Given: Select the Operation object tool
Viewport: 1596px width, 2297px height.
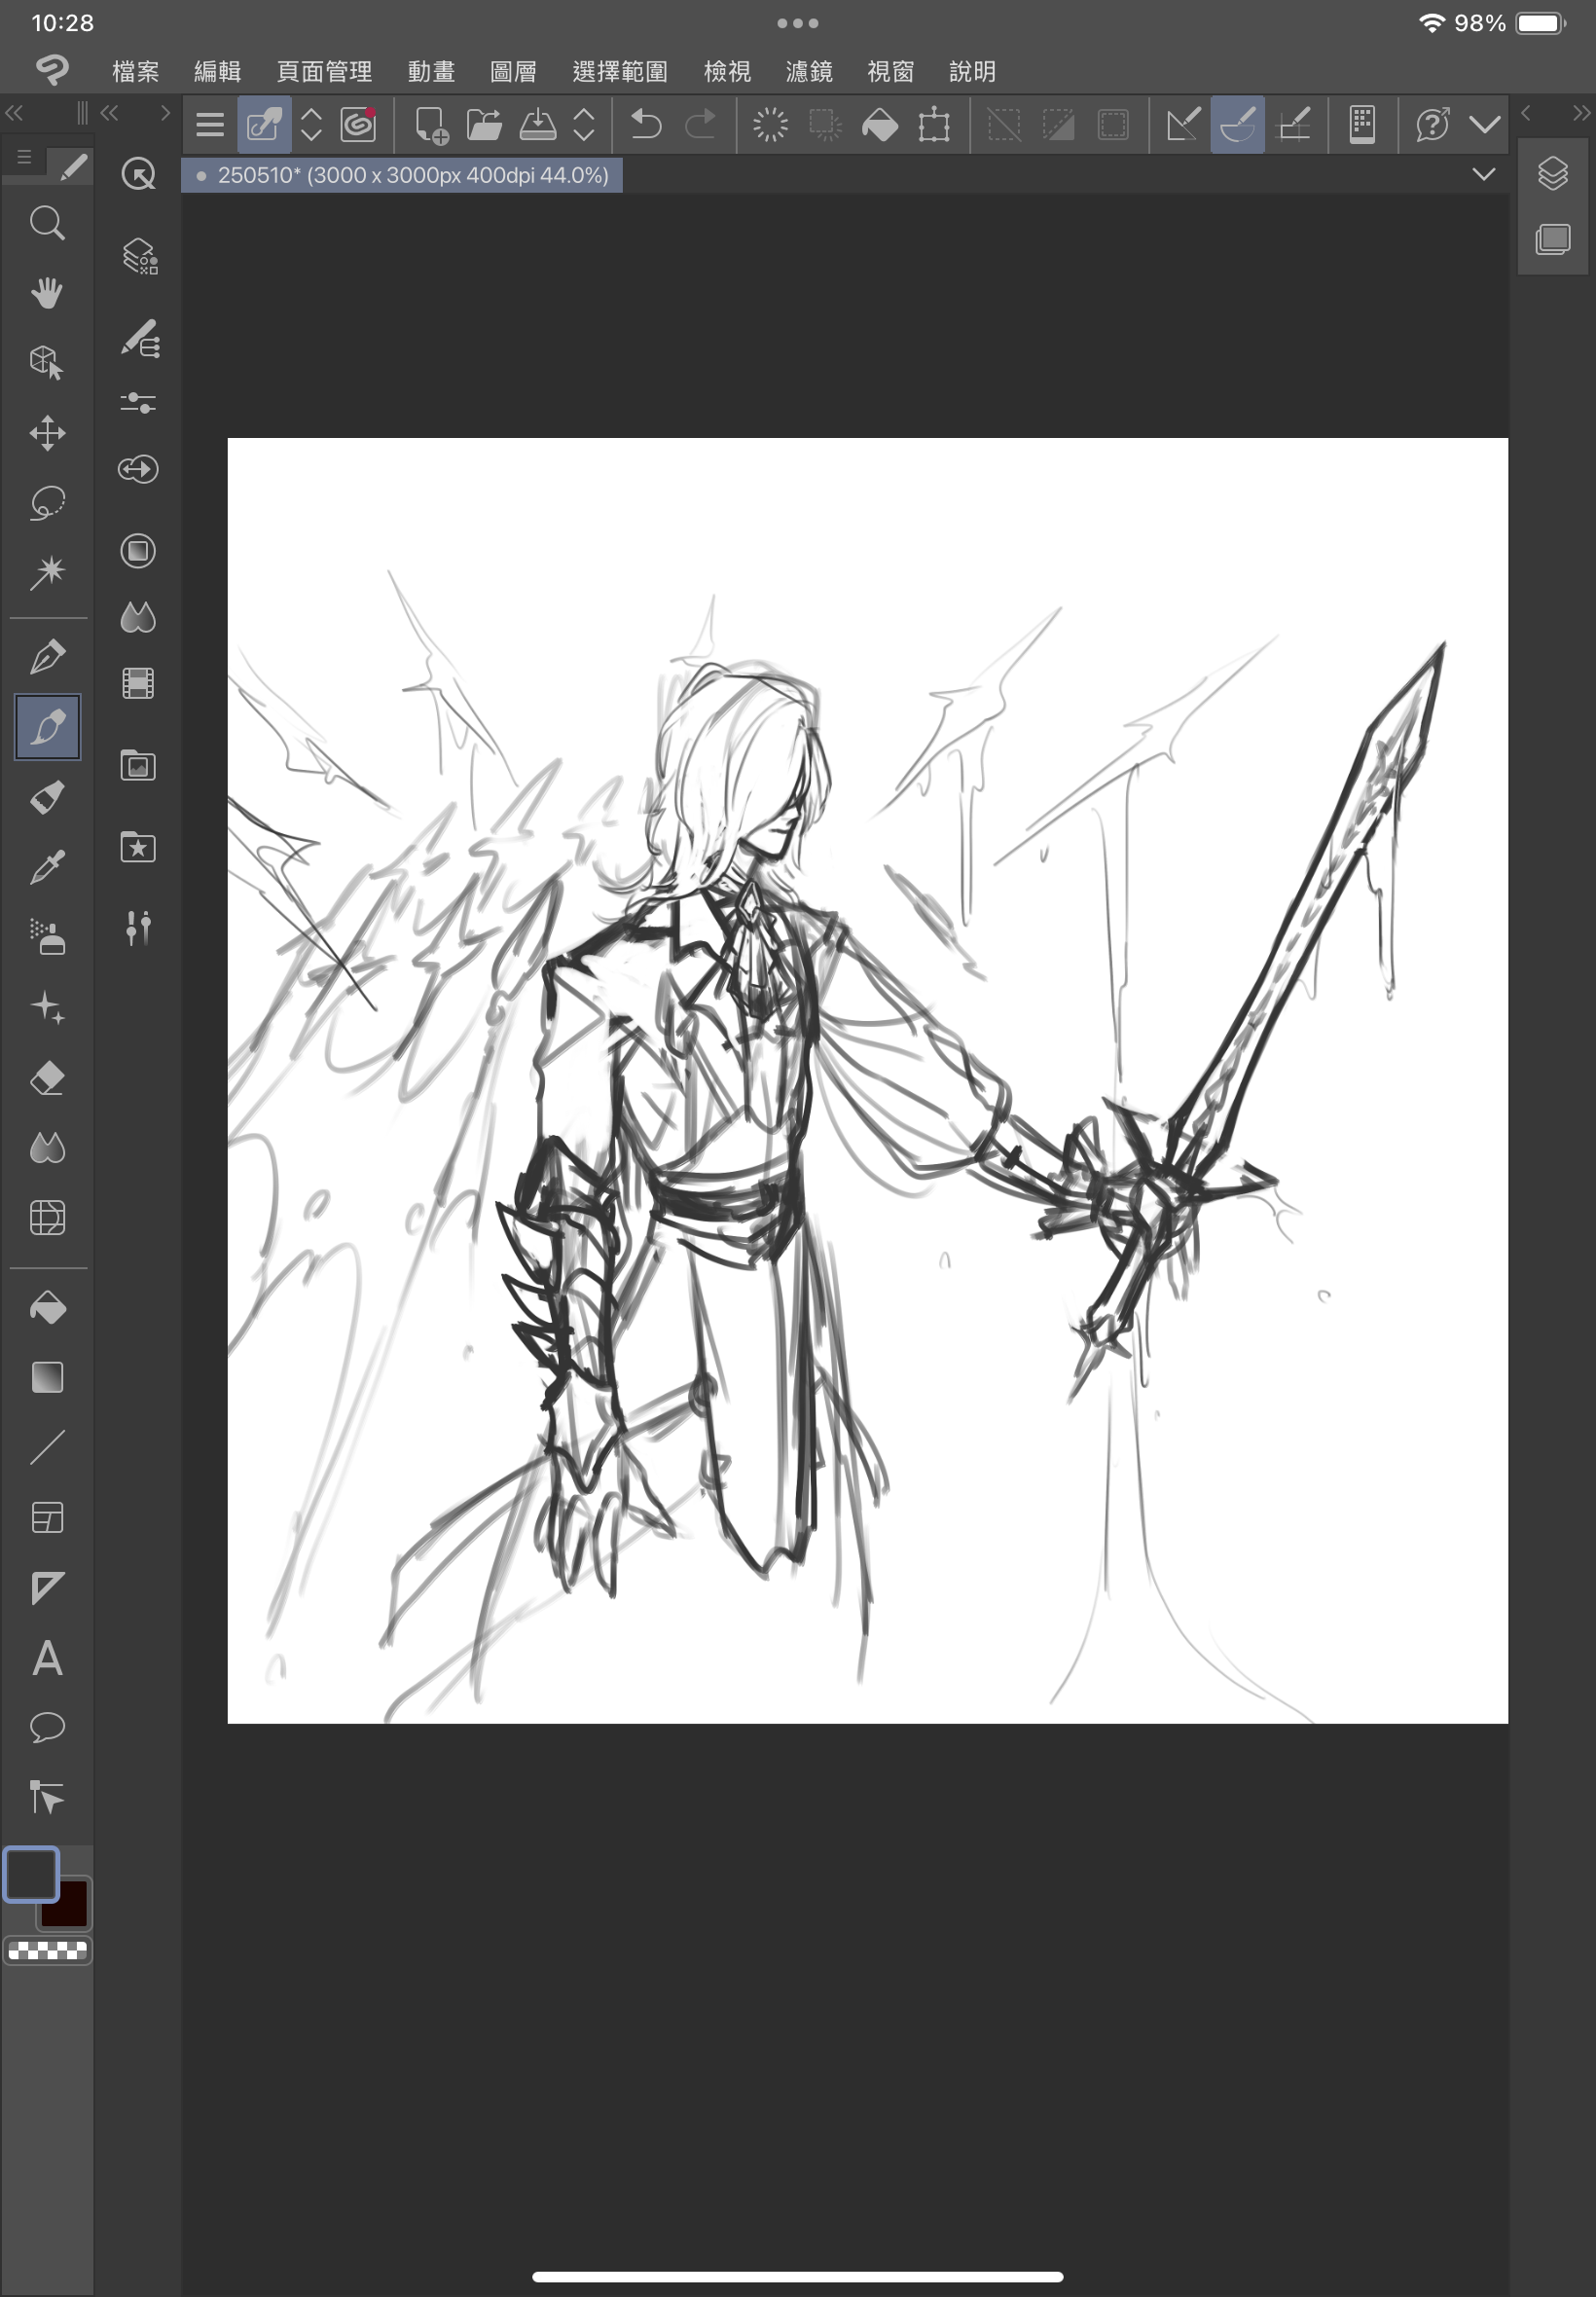Looking at the screenshot, I should [x=47, y=363].
